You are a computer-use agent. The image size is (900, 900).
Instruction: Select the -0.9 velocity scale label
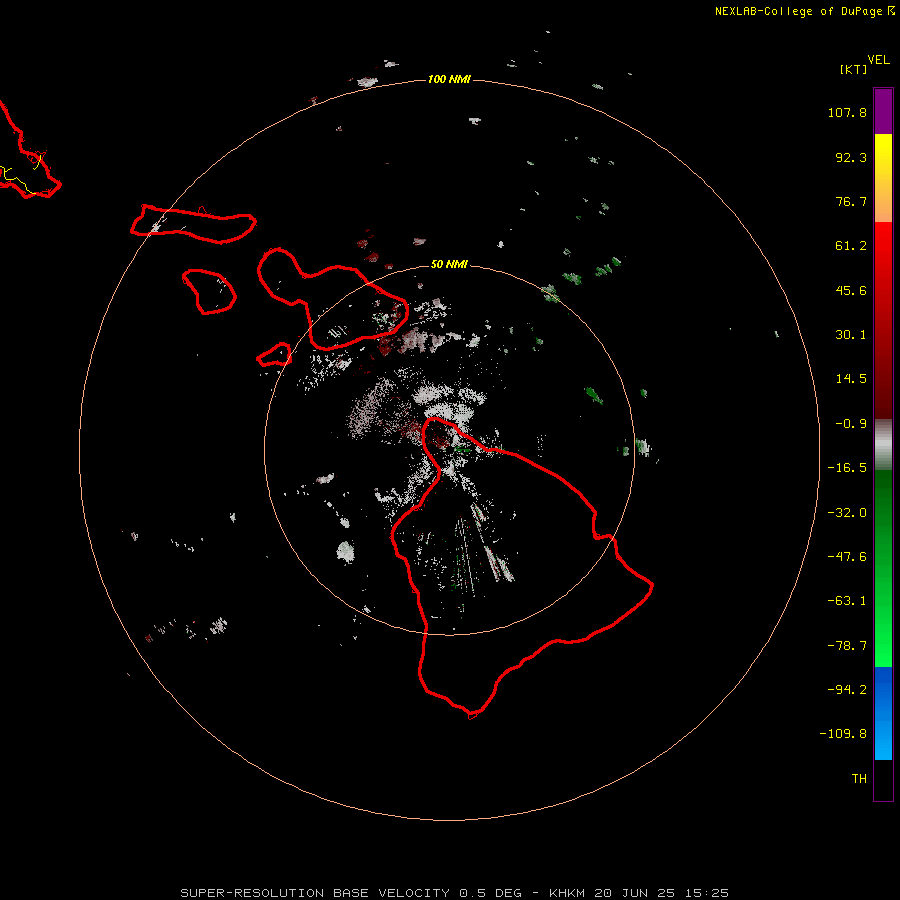point(851,424)
